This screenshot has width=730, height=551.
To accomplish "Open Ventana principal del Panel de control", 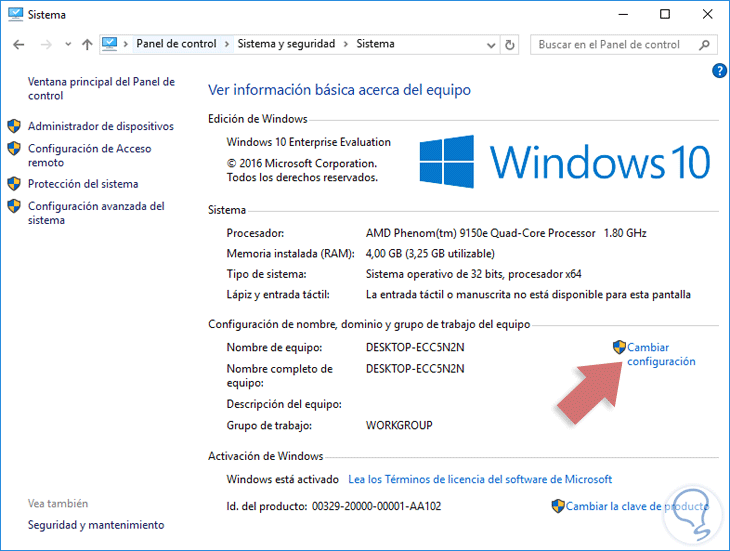I will click(x=101, y=88).
